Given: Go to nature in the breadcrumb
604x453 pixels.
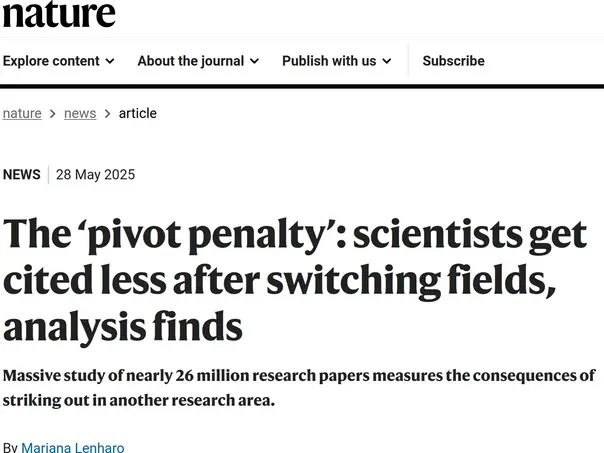Looking at the screenshot, I should point(22,113).
